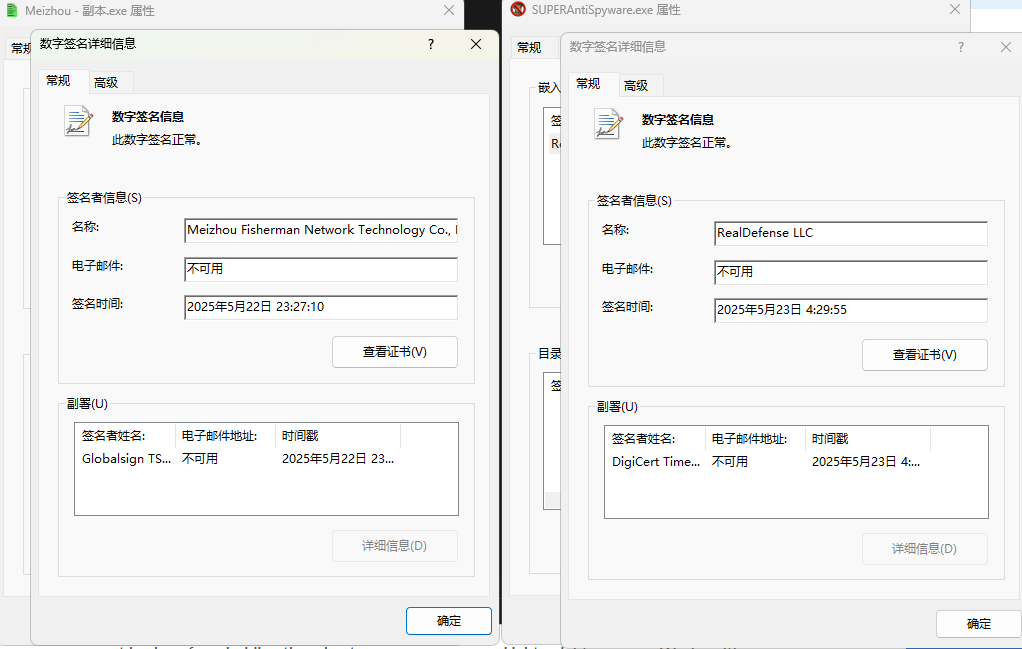Click 此数字签名正常 status text in RealDefense dialog
The image size is (1022, 649).
(686, 143)
